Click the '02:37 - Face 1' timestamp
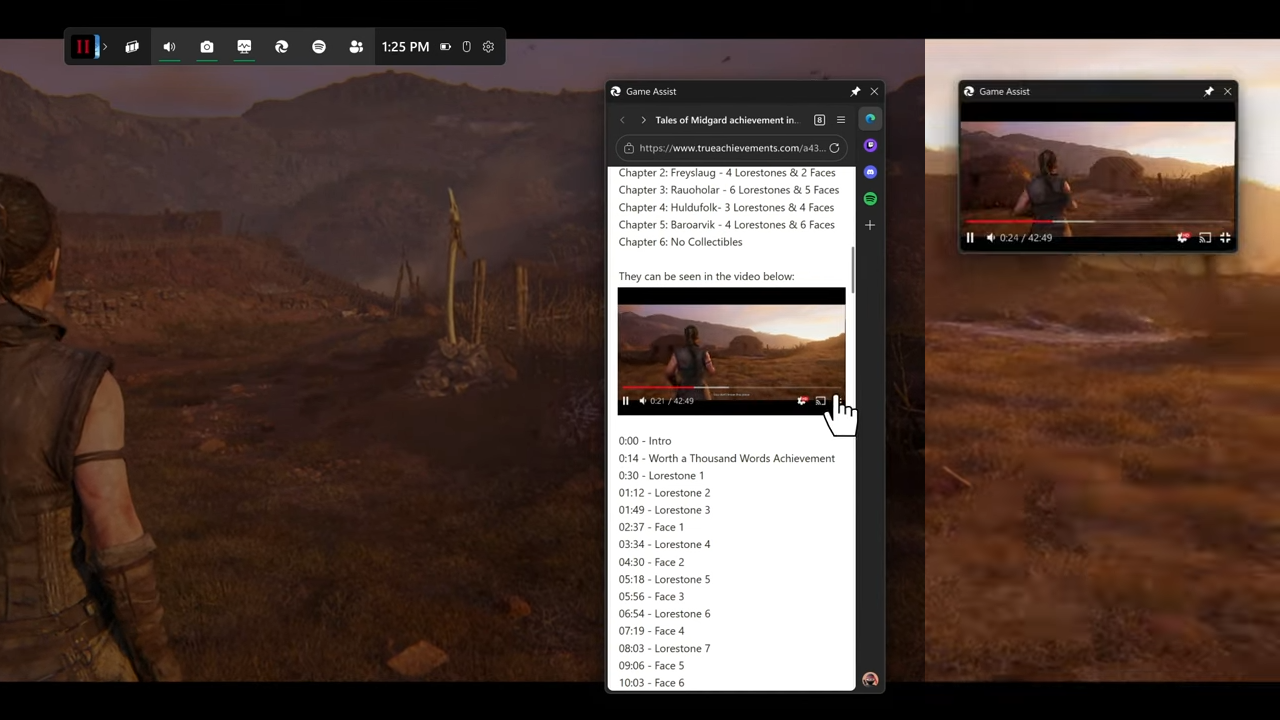The width and height of the screenshot is (1280, 720). click(651, 527)
